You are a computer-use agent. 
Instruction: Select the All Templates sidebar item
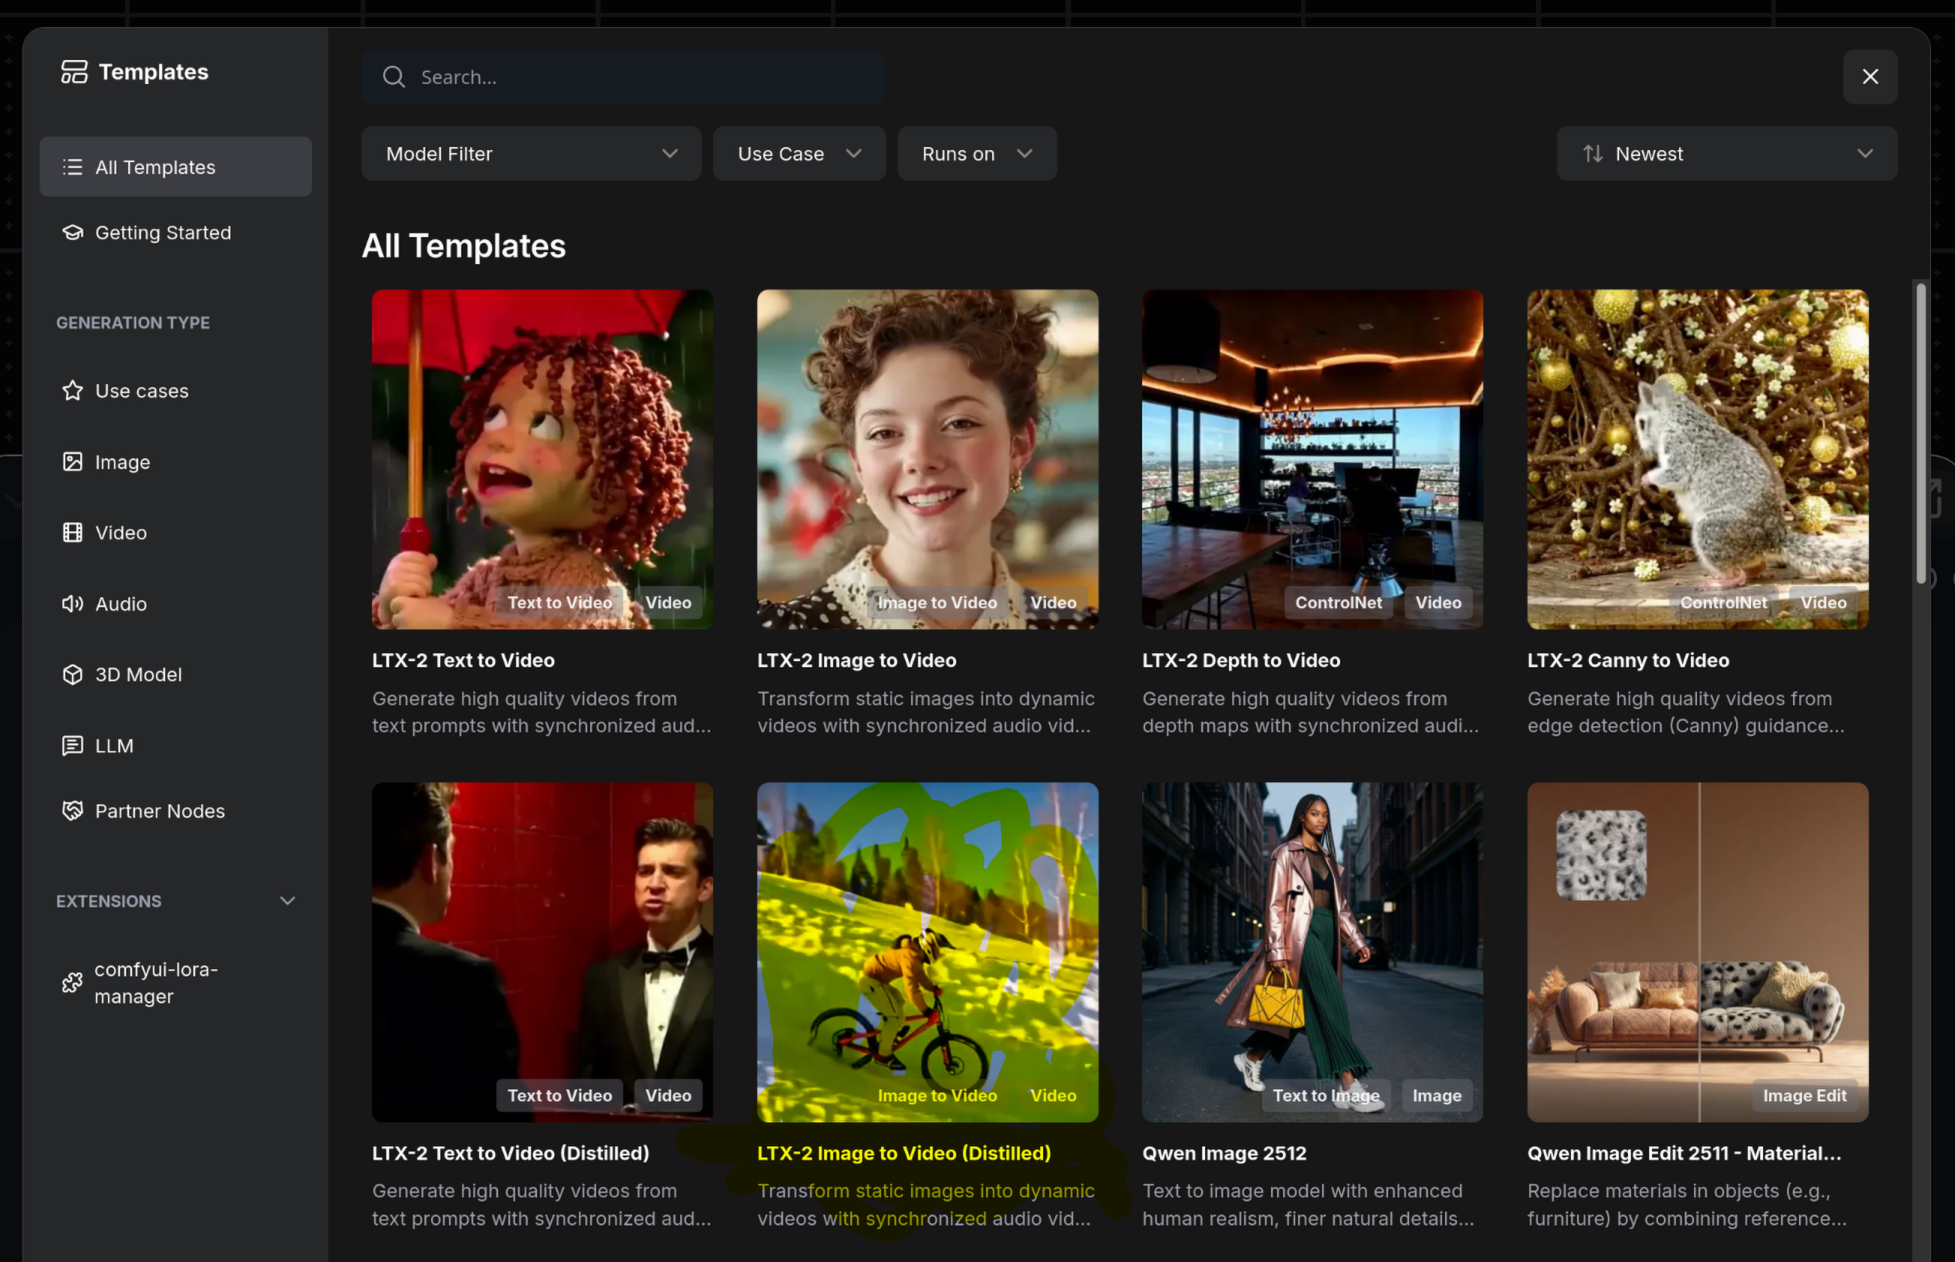[x=175, y=167]
